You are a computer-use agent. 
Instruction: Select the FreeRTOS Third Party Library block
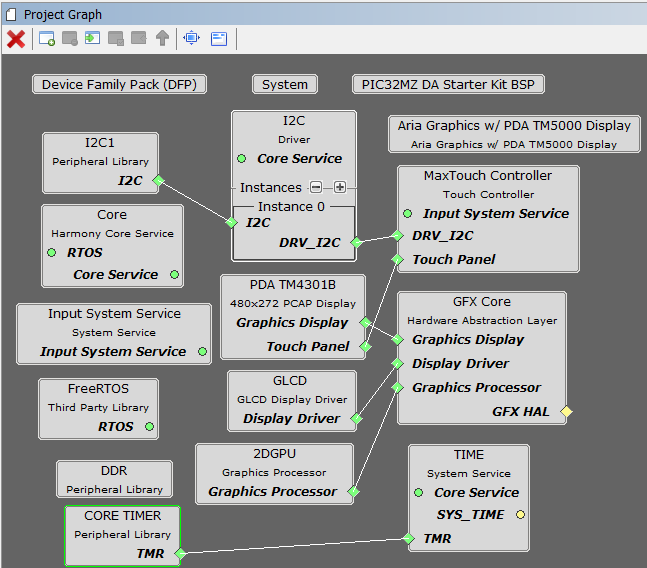[x=98, y=409]
